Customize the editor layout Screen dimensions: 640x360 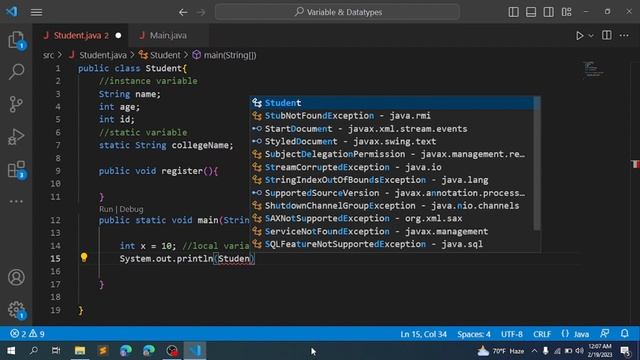click(x=567, y=12)
